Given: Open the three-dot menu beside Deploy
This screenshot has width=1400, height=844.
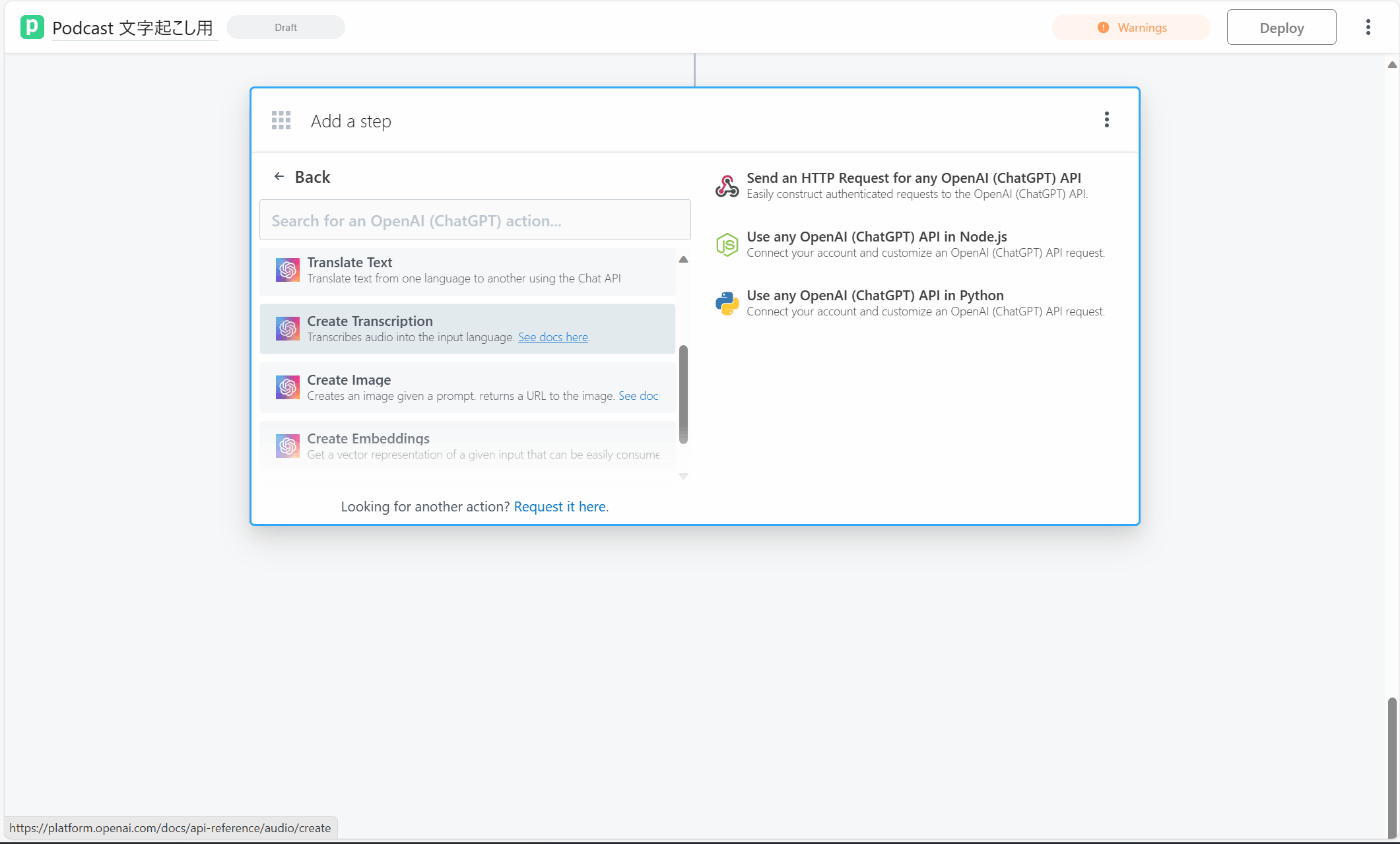Looking at the screenshot, I should point(1368,27).
